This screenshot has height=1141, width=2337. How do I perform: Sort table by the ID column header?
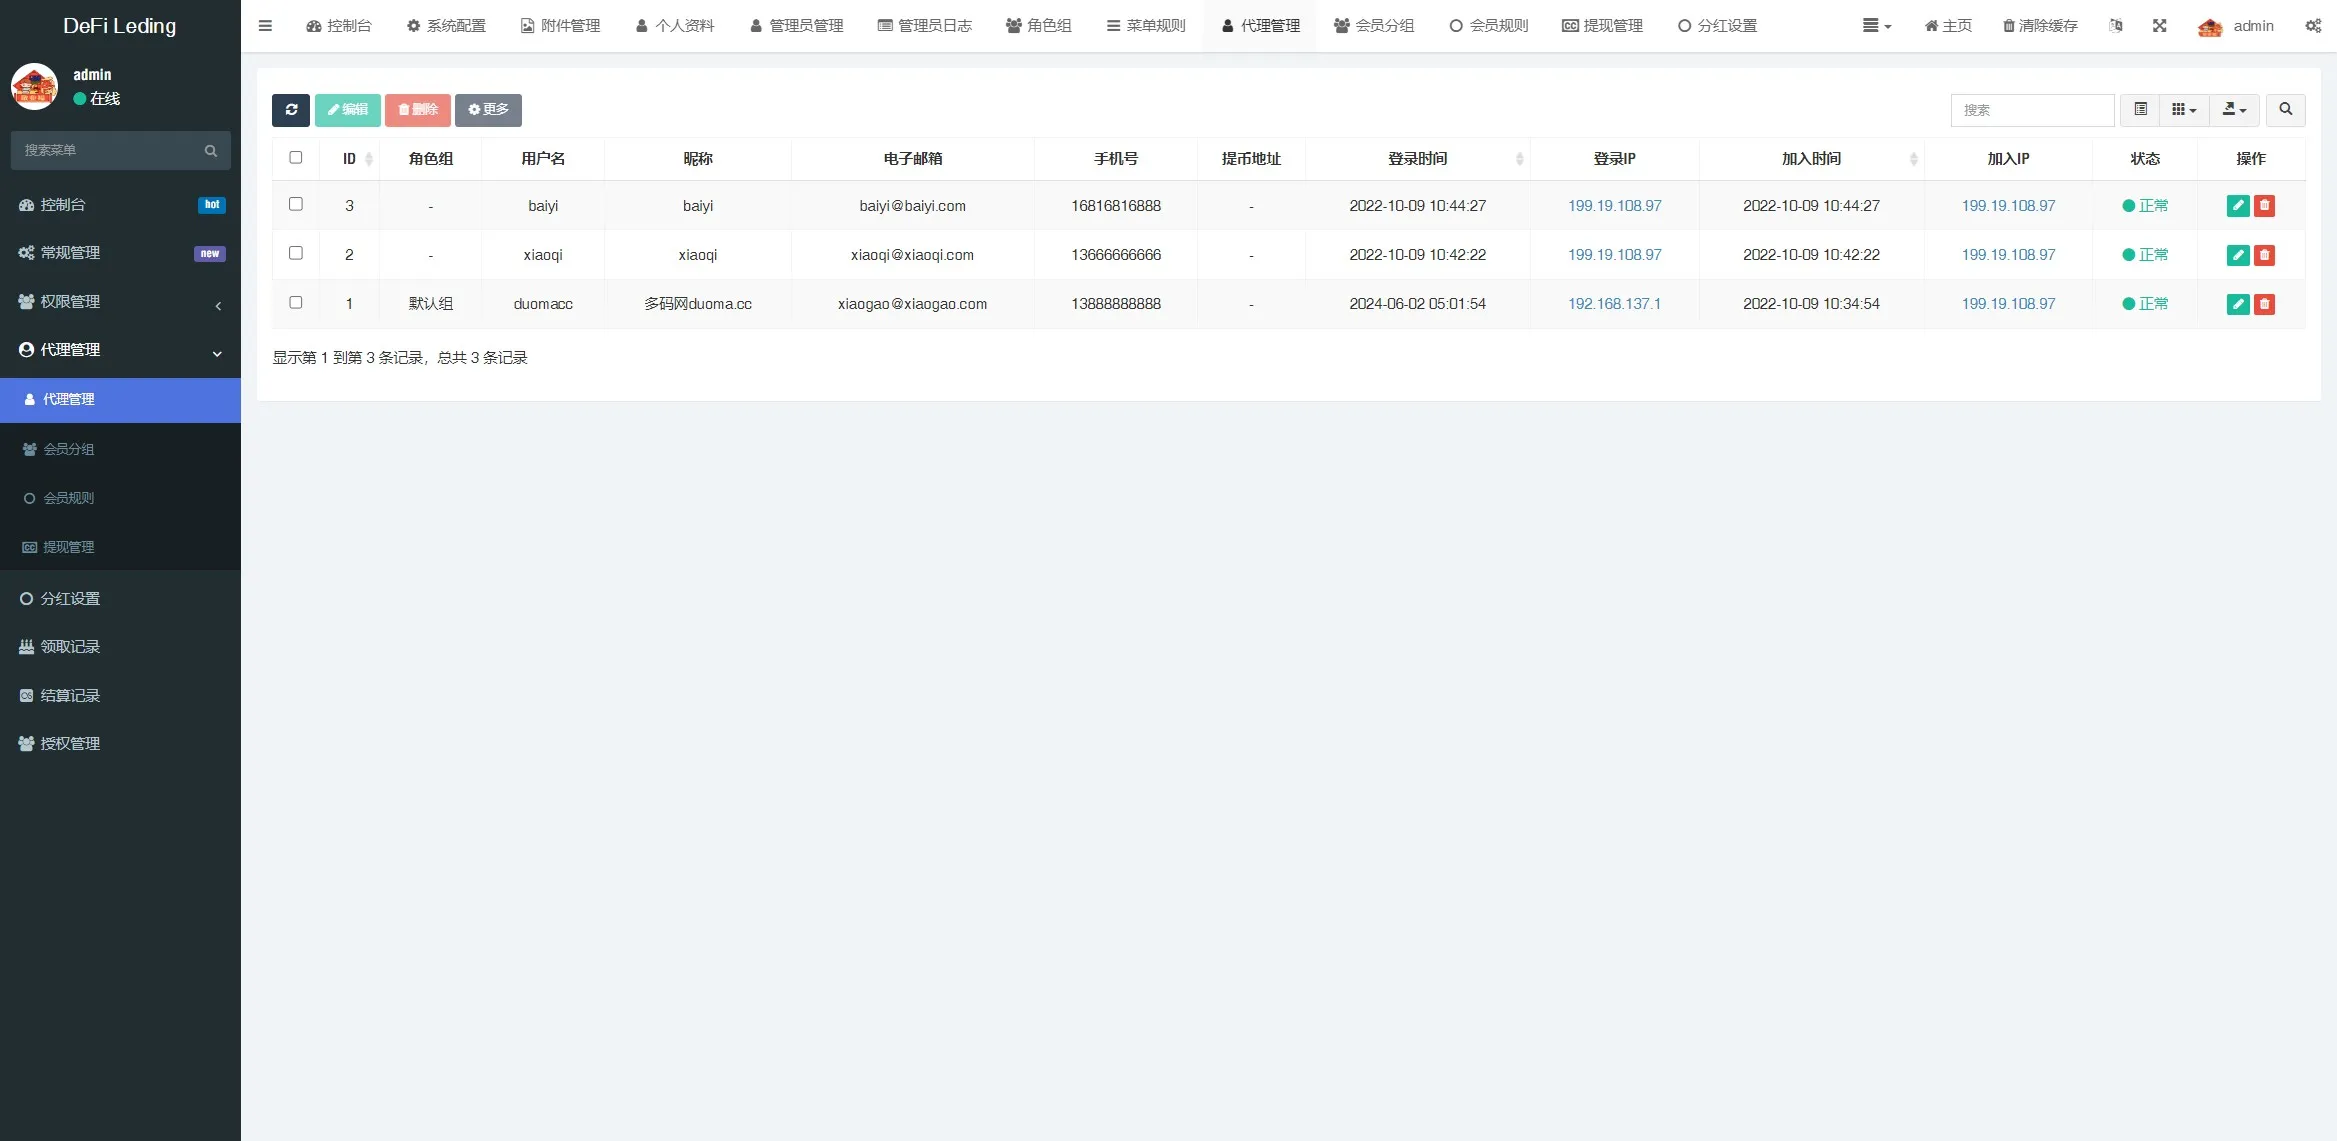(x=350, y=159)
